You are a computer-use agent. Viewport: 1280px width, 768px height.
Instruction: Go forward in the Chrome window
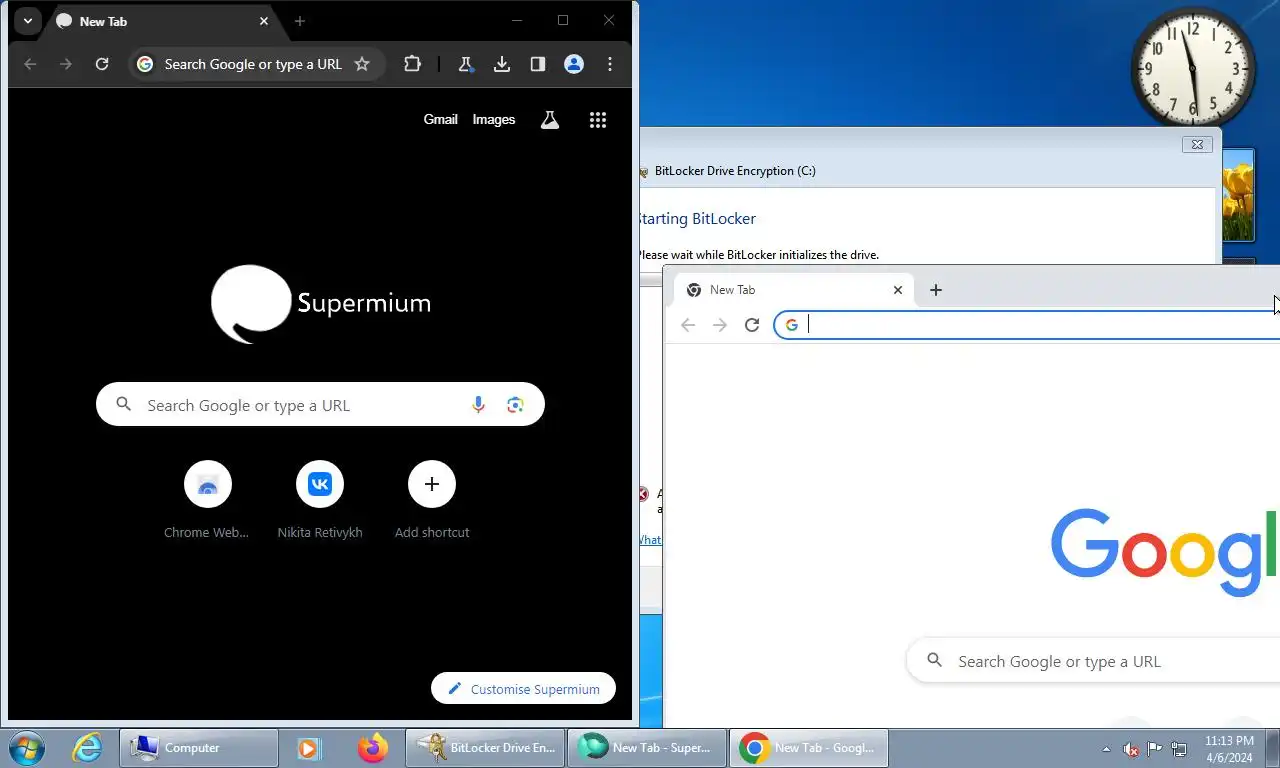point(720,325)
